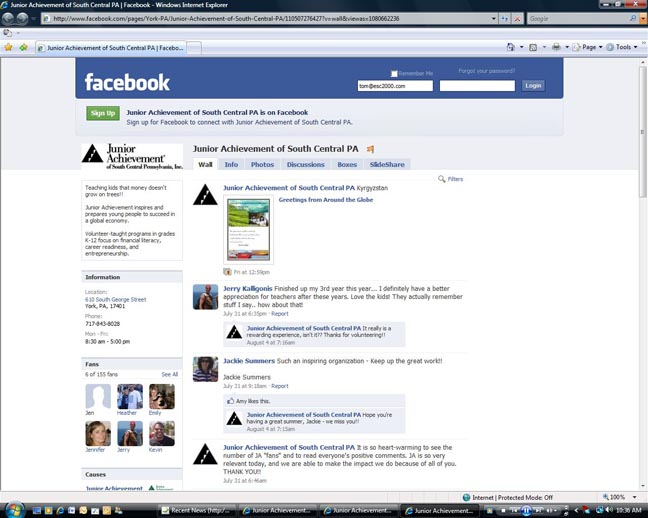Click the password input field
Image resolution: width=648 pixels, height=518 pixels.
477,86
